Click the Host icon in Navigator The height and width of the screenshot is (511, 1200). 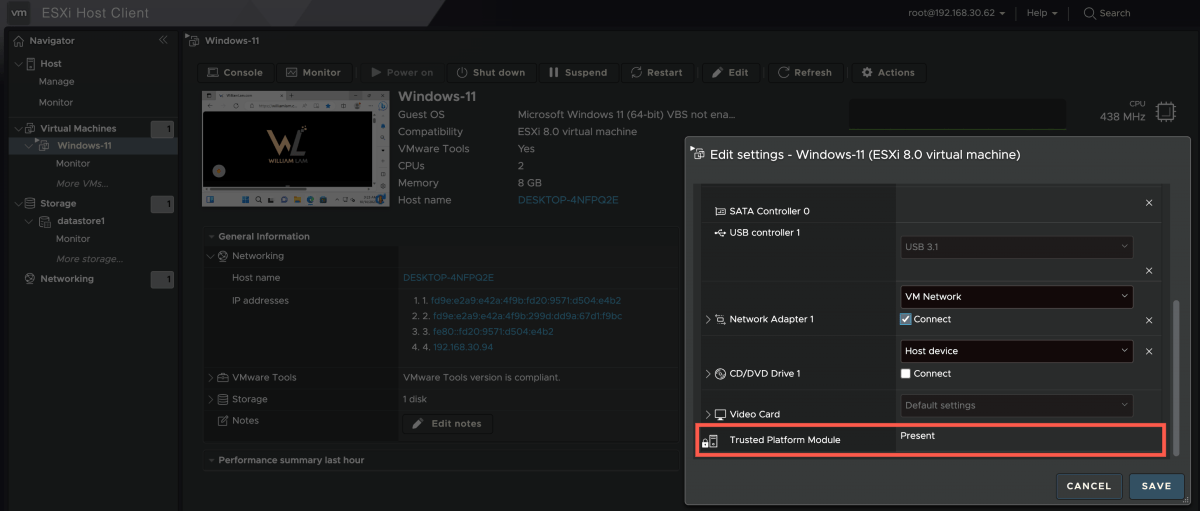[31, 64]
